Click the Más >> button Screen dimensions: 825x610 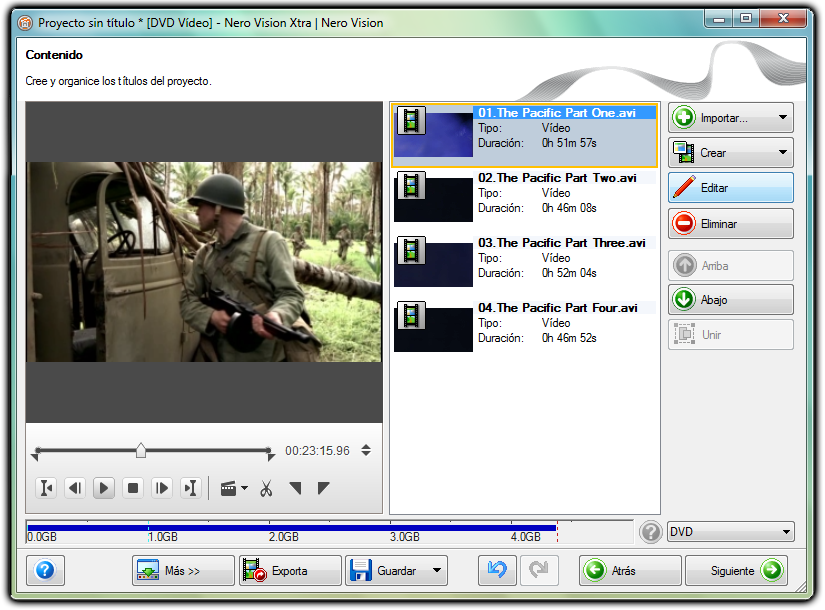coord(183,571)
